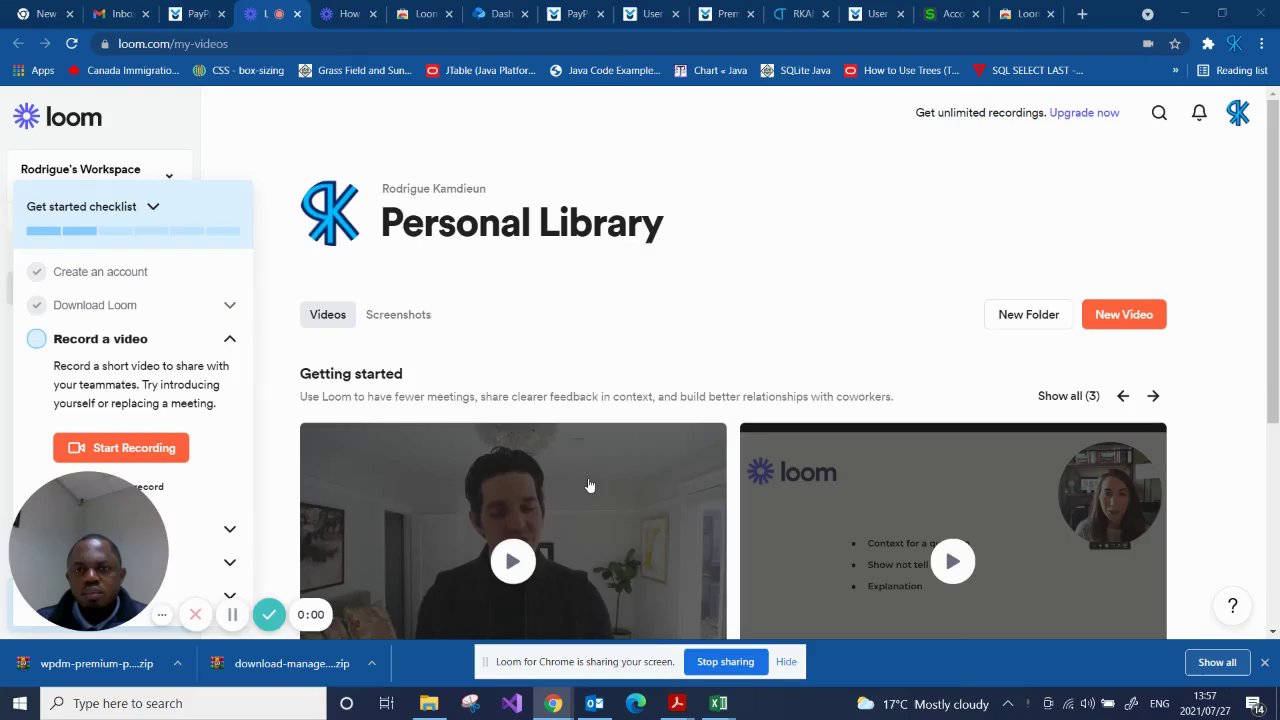Open the notifications bell
Screen dimensions: 1280x720
(1199, 113)
